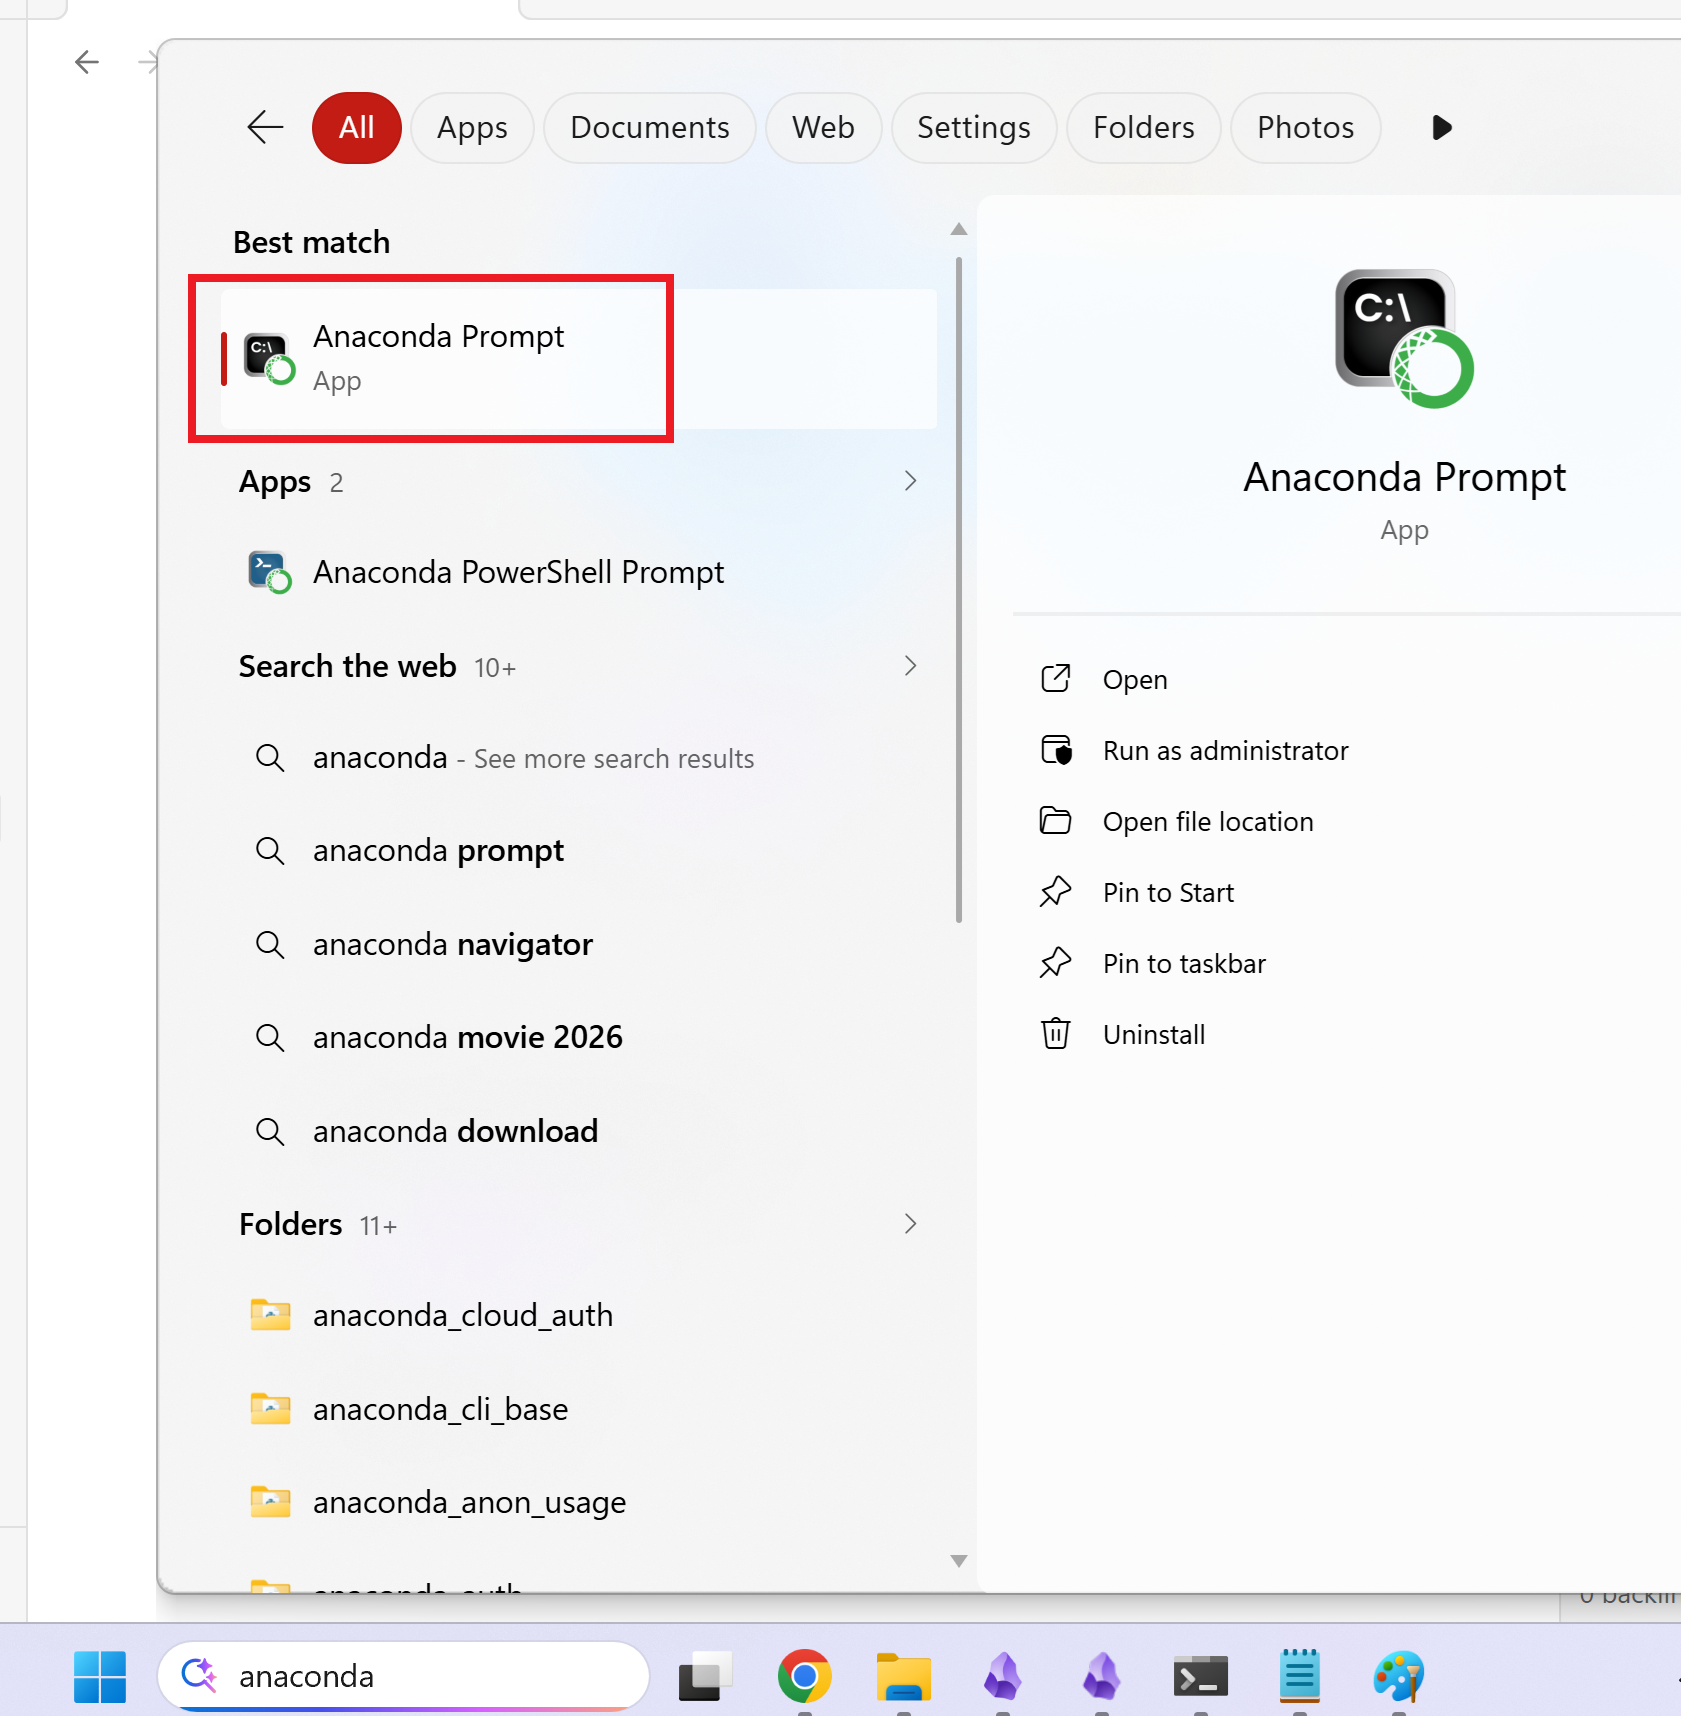The image size is (1681, 1716).
Task: Select the 'anaconda prompt' web suggestion
Action: coord(579,851)
